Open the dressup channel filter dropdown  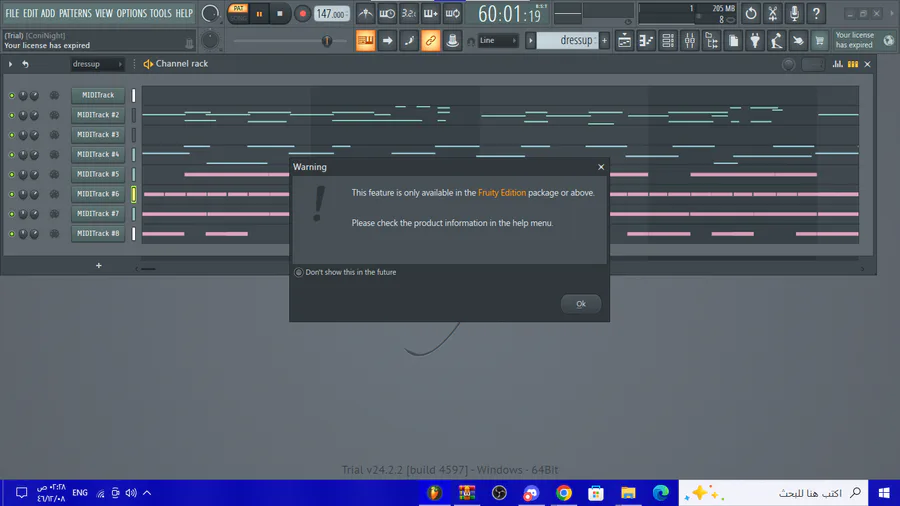(96, 64)
